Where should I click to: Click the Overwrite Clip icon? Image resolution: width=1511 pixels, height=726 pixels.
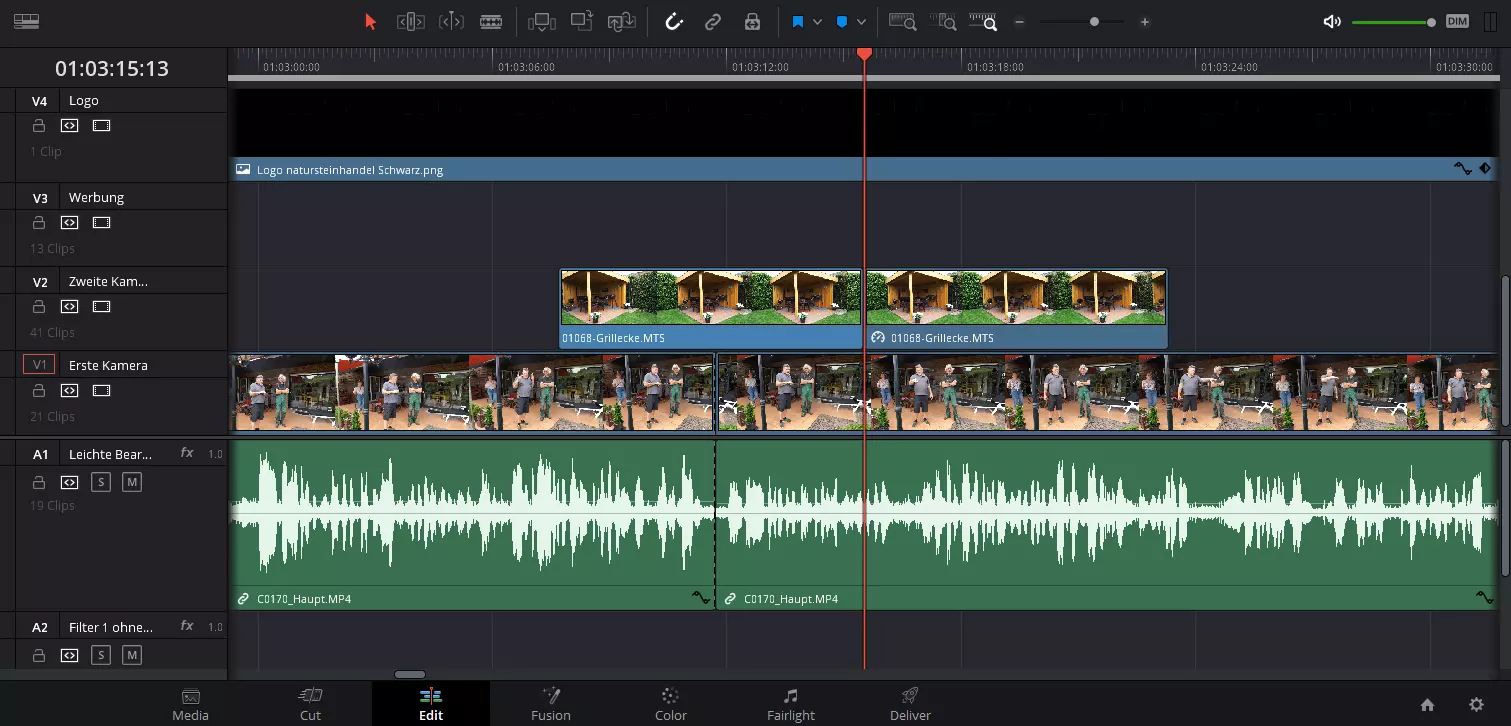[x=582, y=21]
